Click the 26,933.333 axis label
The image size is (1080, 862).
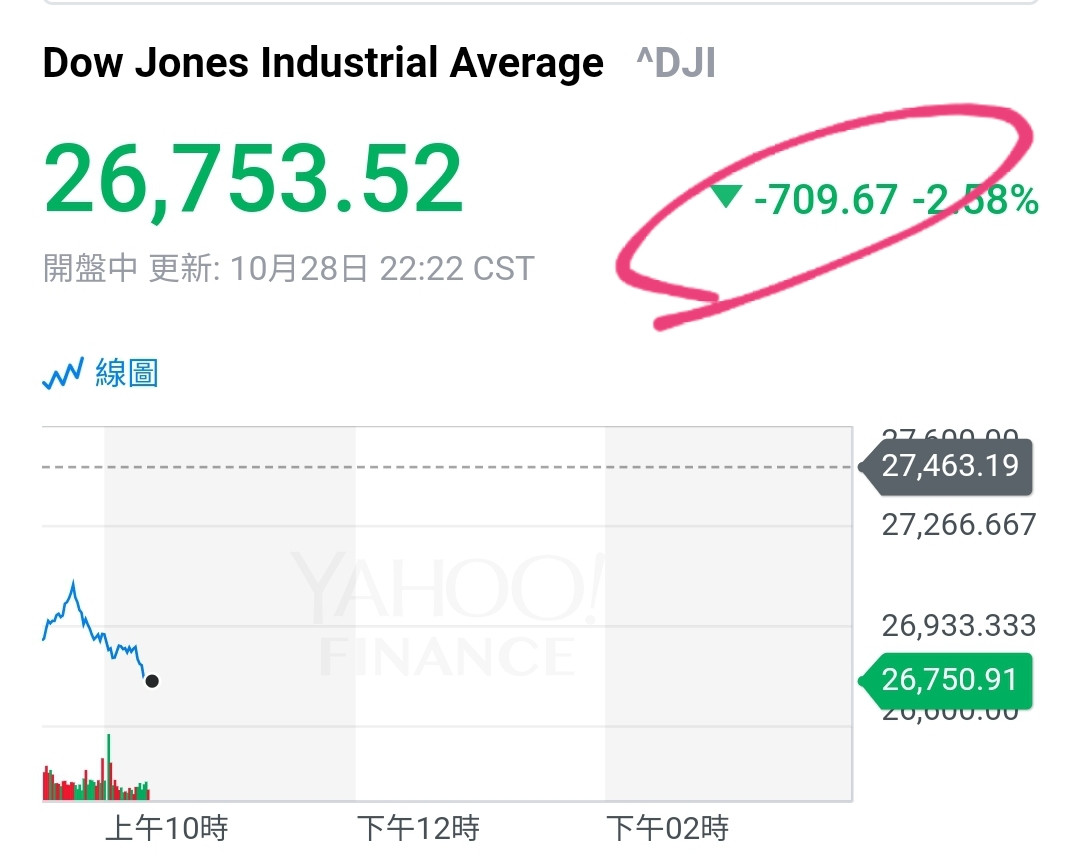958,626
